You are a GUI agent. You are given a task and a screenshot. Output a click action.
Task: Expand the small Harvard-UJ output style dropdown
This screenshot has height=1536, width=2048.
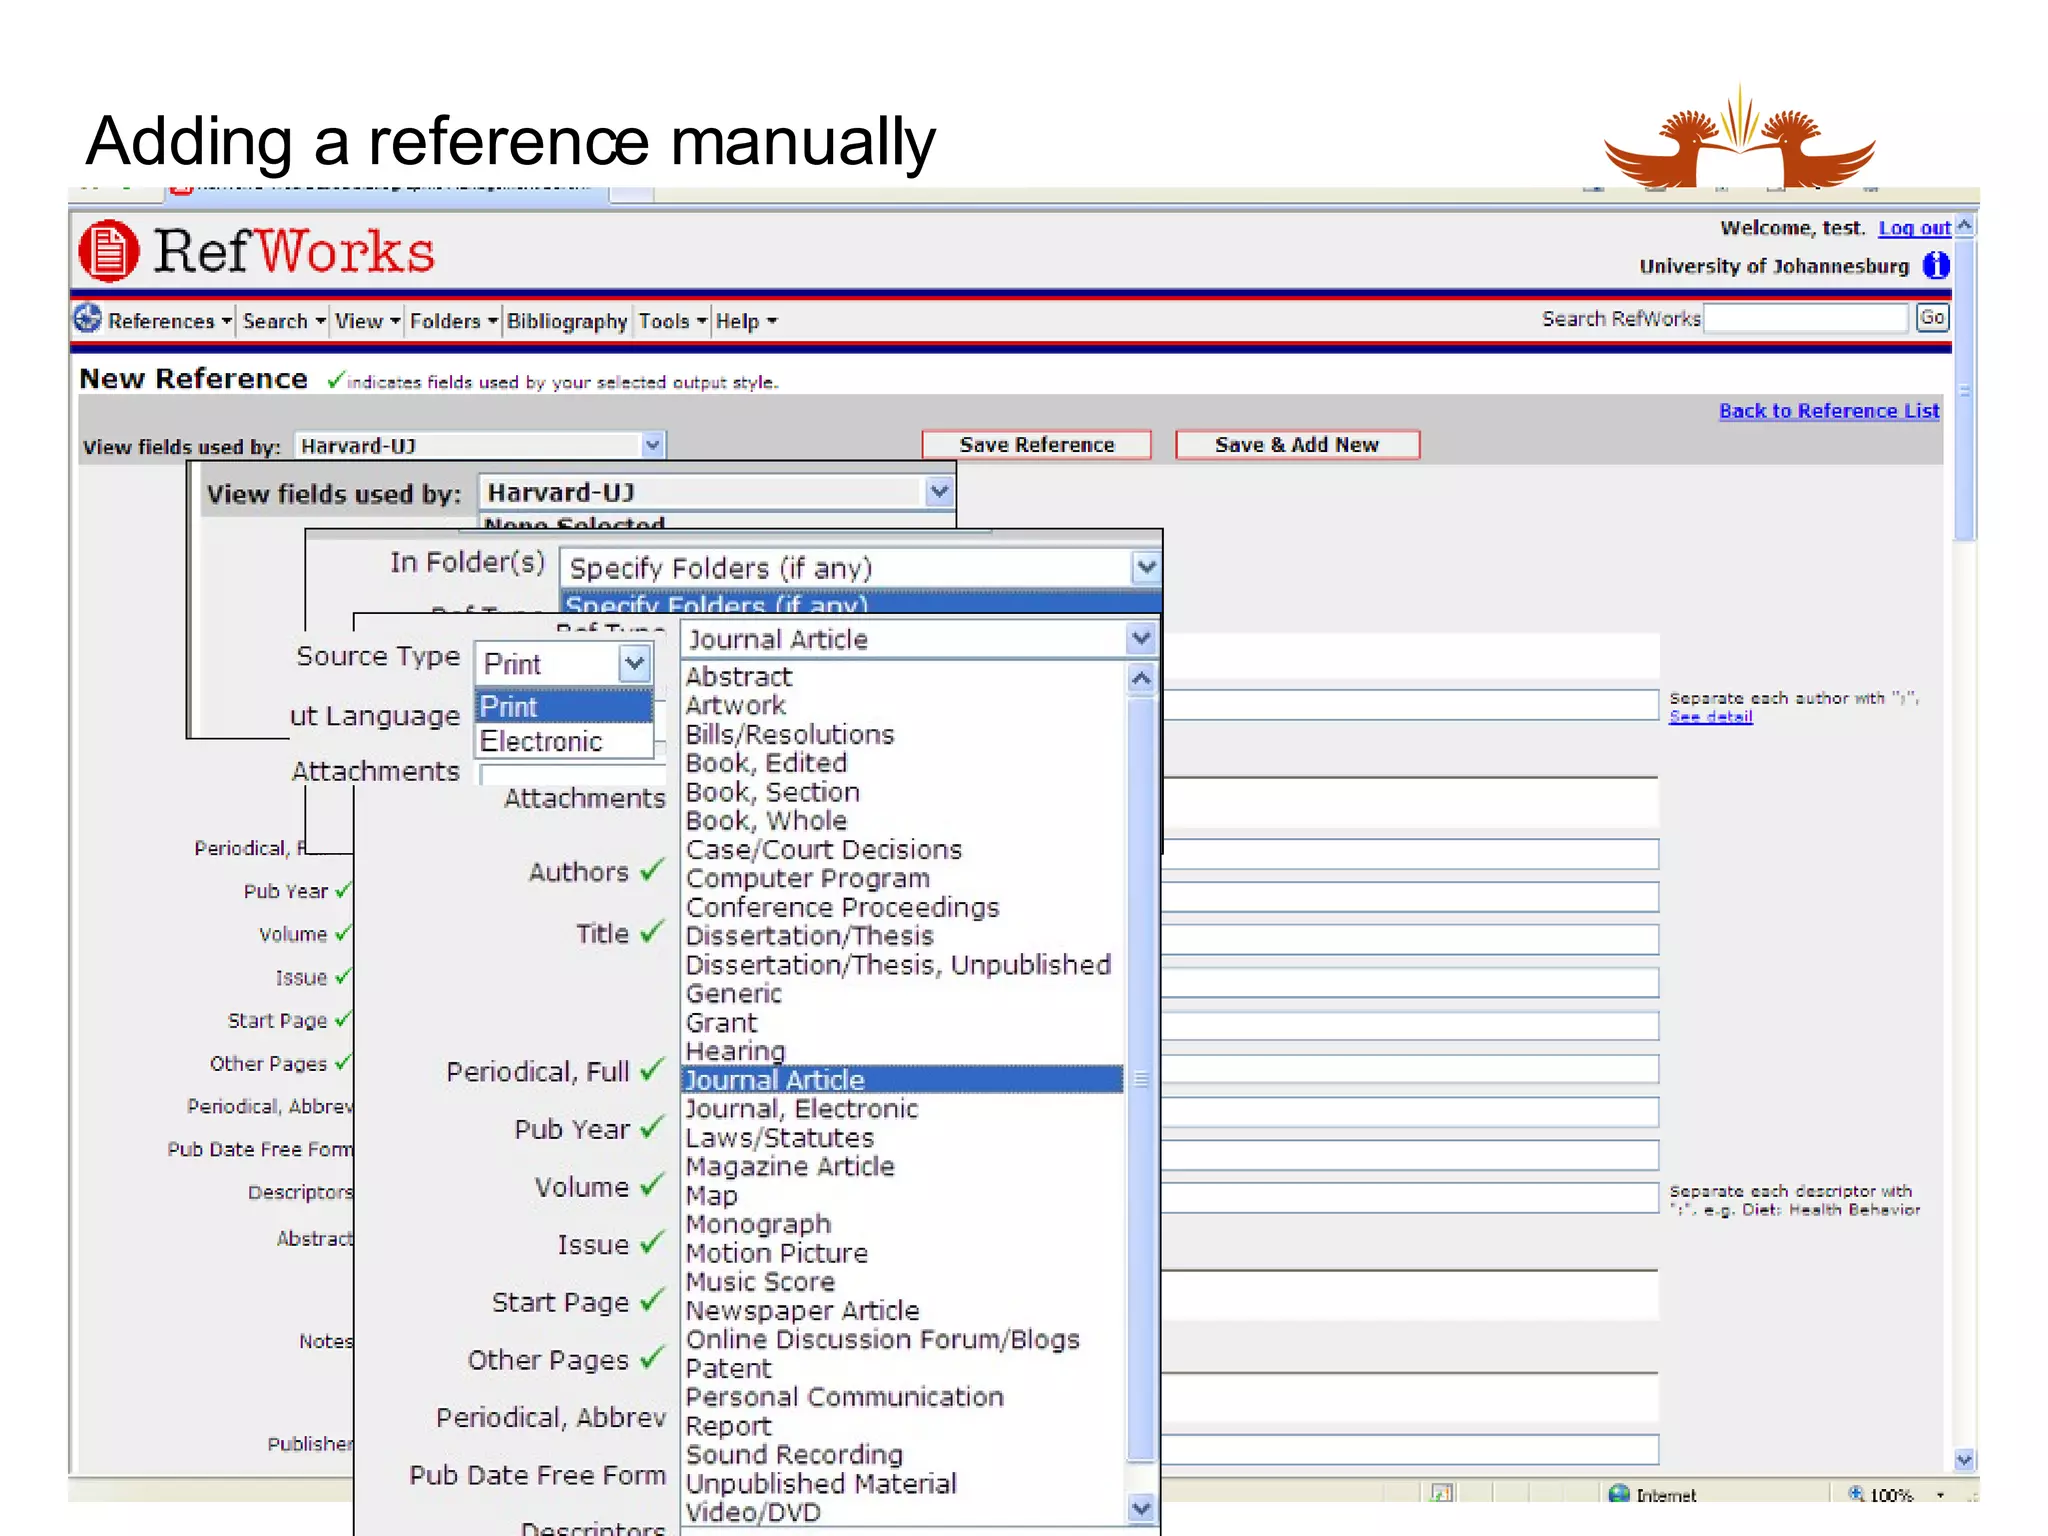(652, 445)
